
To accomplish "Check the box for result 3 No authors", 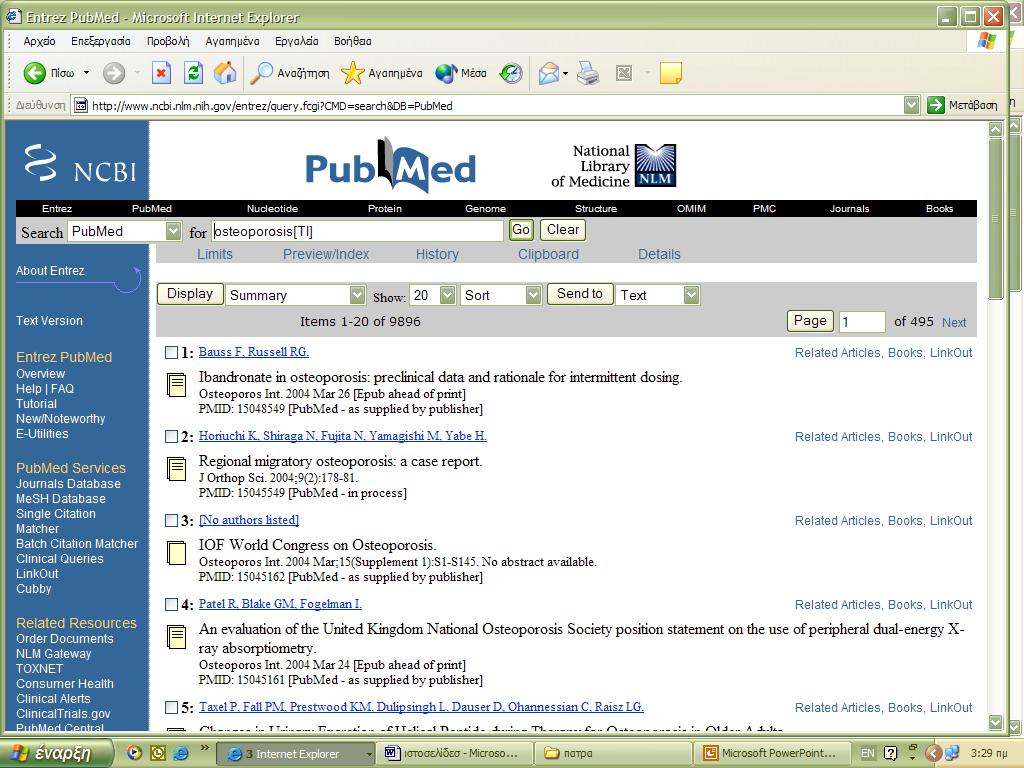I will 171,520.
